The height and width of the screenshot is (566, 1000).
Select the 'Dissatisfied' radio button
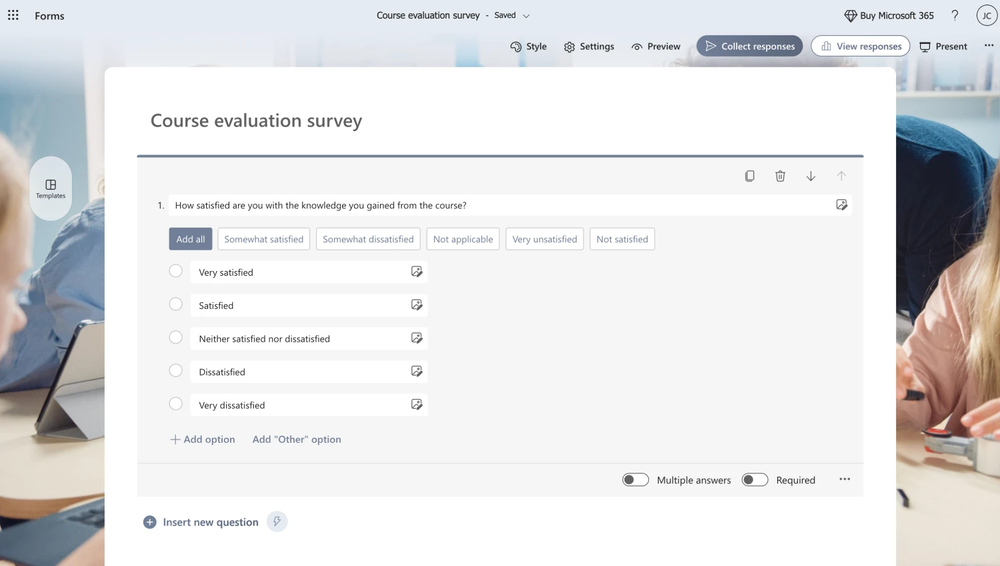176,371
